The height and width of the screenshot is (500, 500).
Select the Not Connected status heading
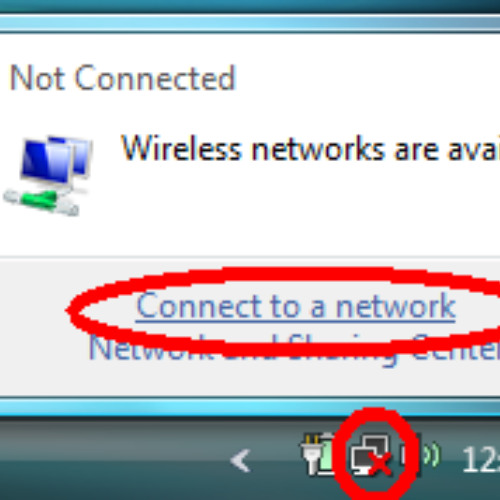point(123,78)
